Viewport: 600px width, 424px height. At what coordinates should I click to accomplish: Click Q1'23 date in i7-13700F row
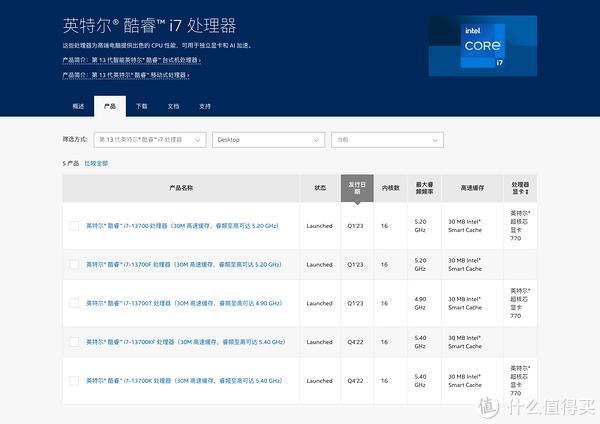click(355, 264)
